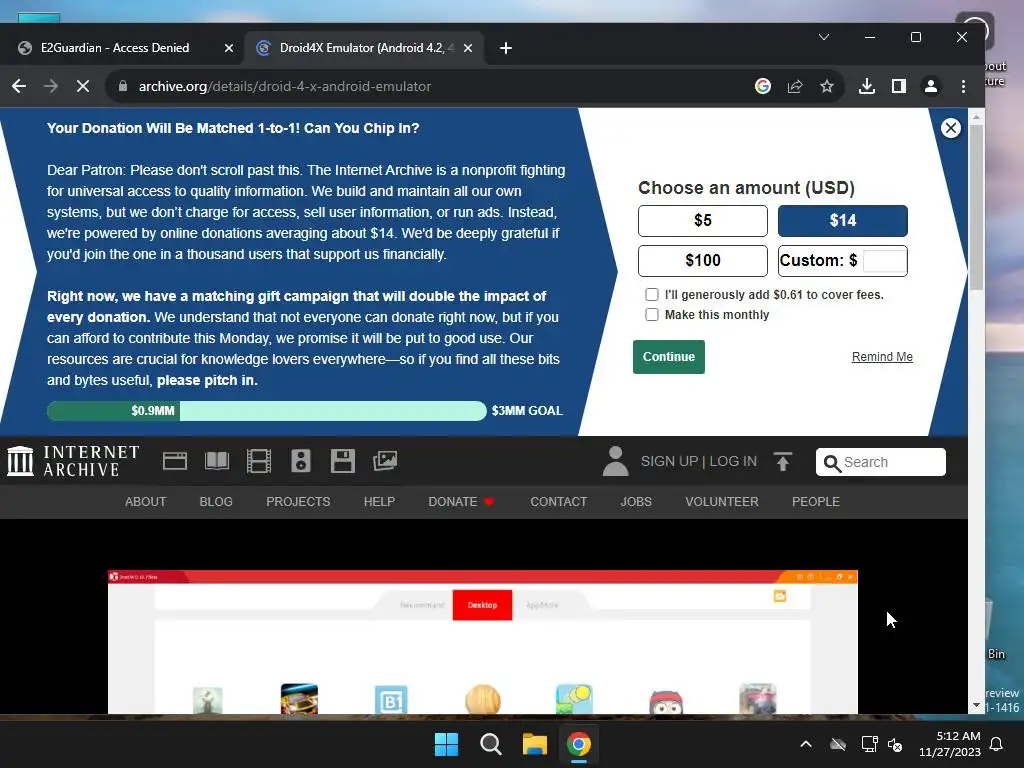Viewport: 1024px width, 768px height.
Task: Check the add $0.61 to cover fees box
Action: coord(652,295)
